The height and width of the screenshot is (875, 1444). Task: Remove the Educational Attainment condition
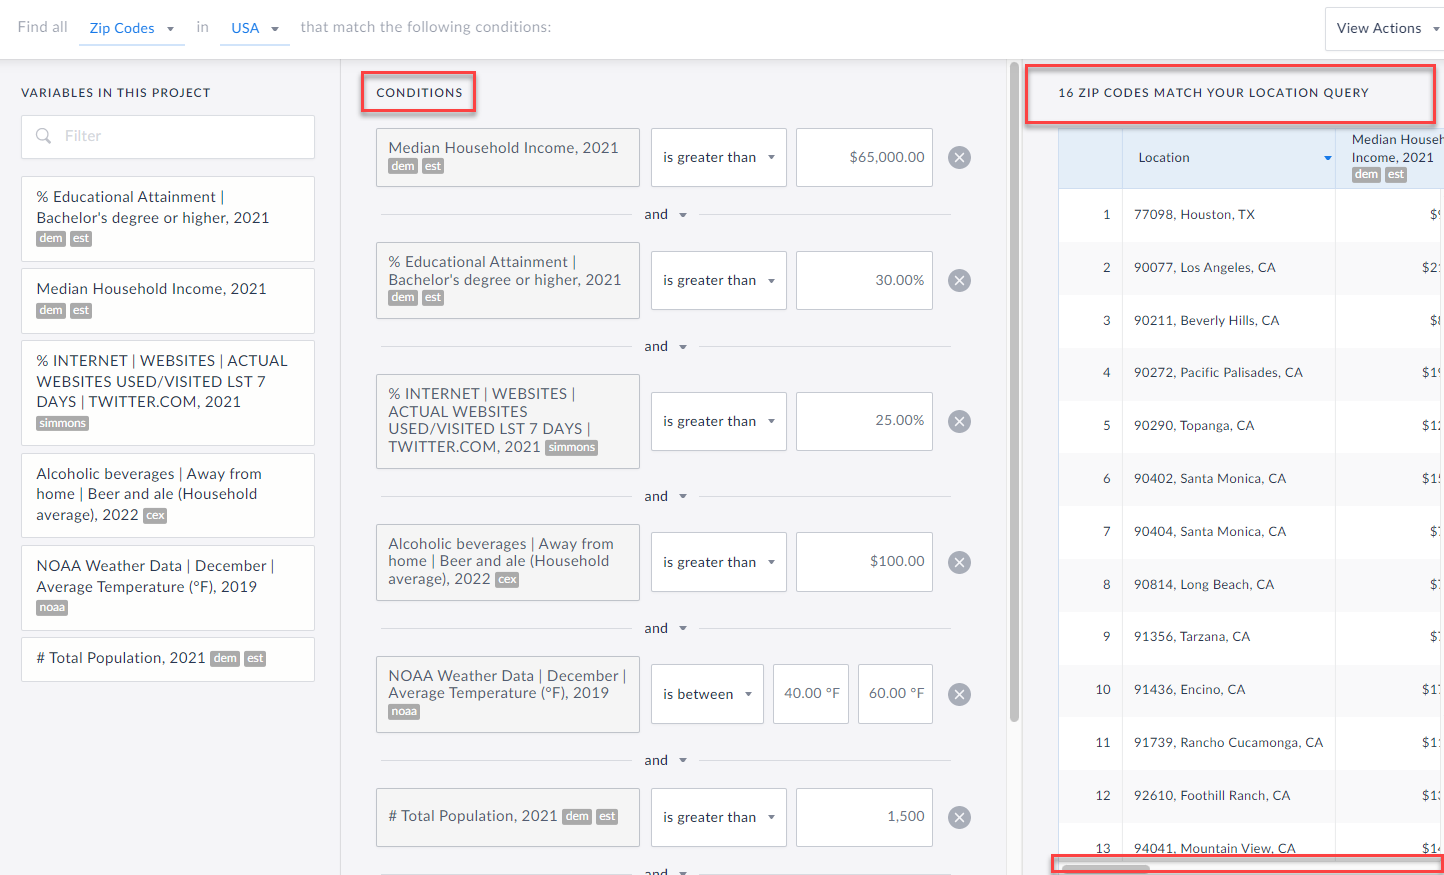coord(959,281)
